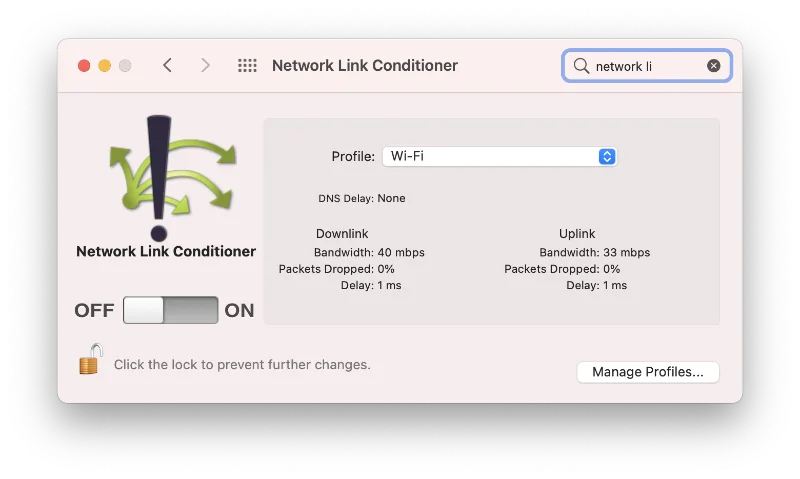Image resolution: width=800 pixels, height=479 pixels.
Task: Click the 'ON' label beside the switch
Action: click(x=239, y=310)
